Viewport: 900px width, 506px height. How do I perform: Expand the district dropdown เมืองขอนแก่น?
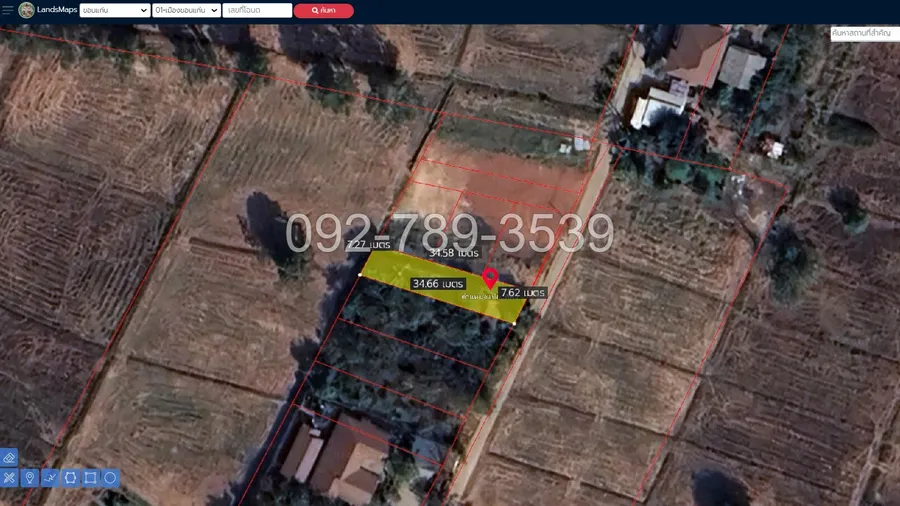(186, 10)
